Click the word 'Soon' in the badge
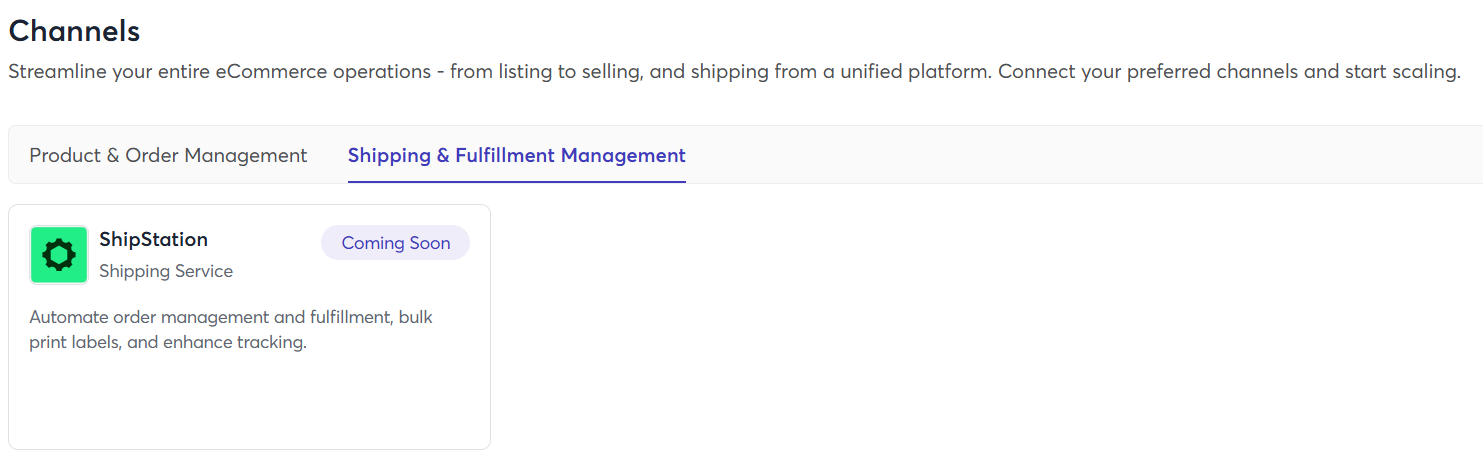 tap(429, 243)
